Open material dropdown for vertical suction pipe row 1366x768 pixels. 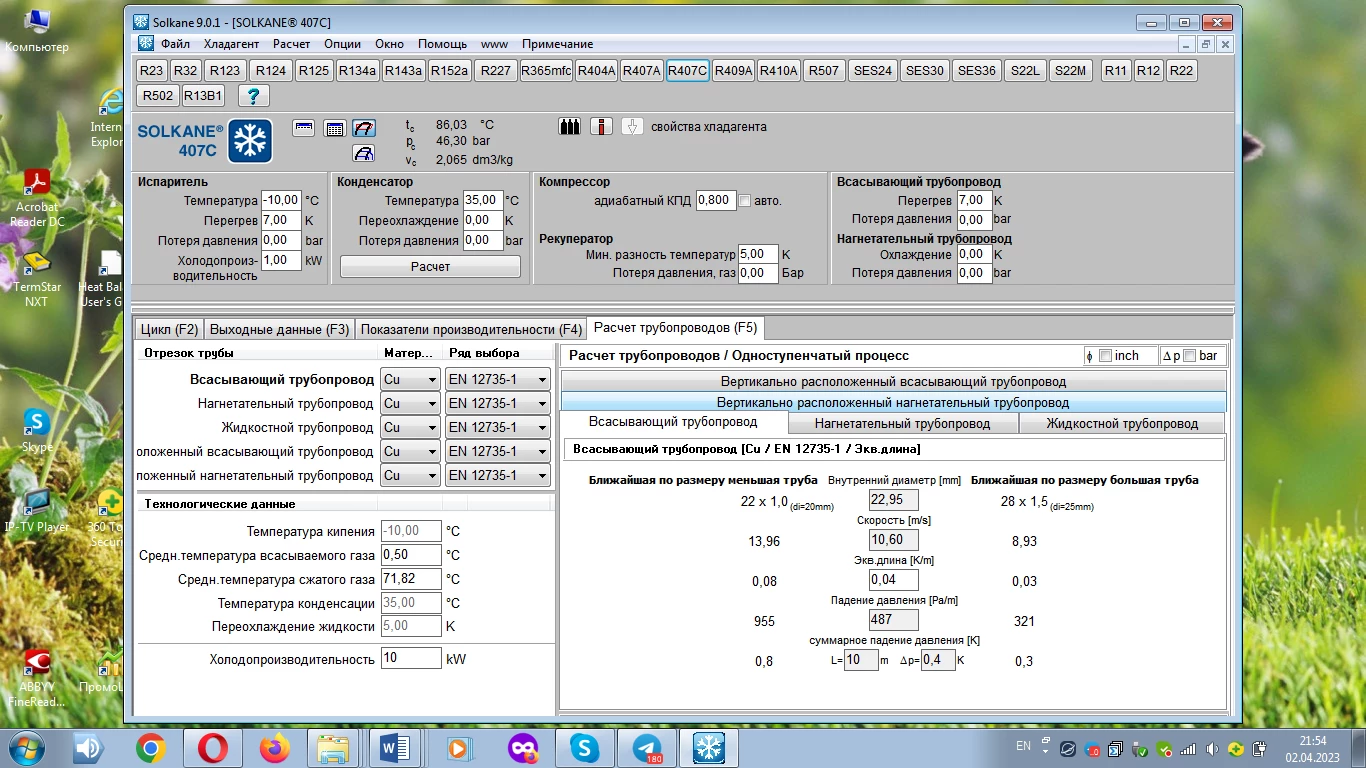coord(411,451)
